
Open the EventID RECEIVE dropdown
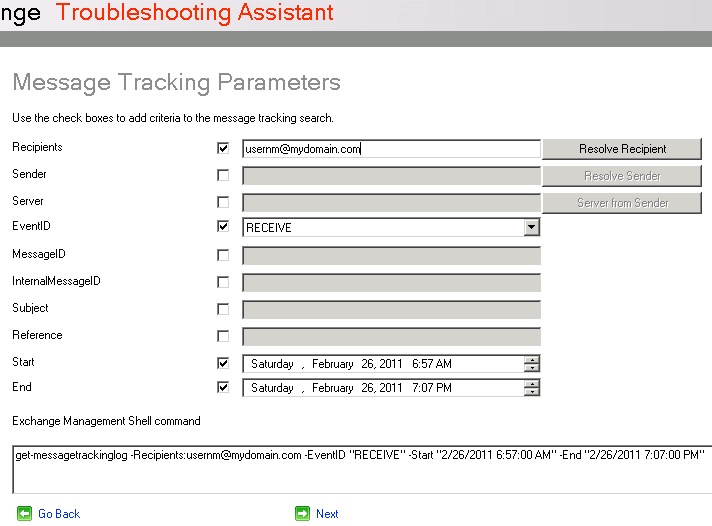point(531,228)
